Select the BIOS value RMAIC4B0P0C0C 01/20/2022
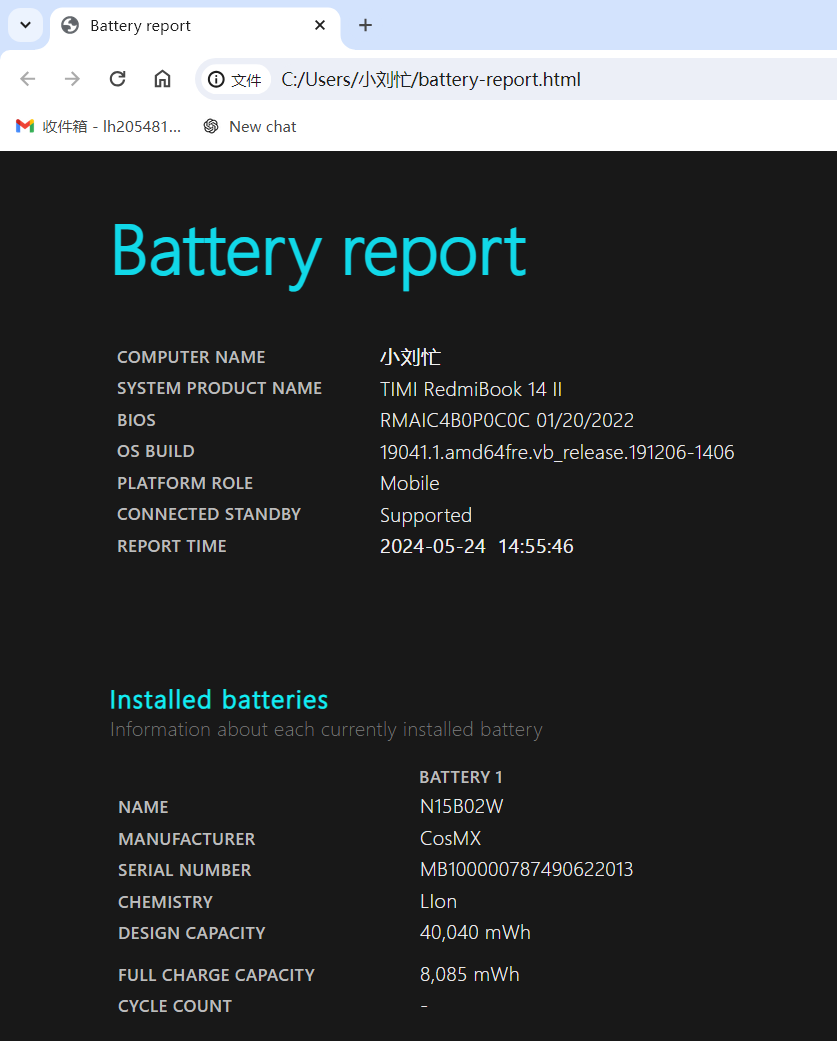 click(x=506, y=420)
